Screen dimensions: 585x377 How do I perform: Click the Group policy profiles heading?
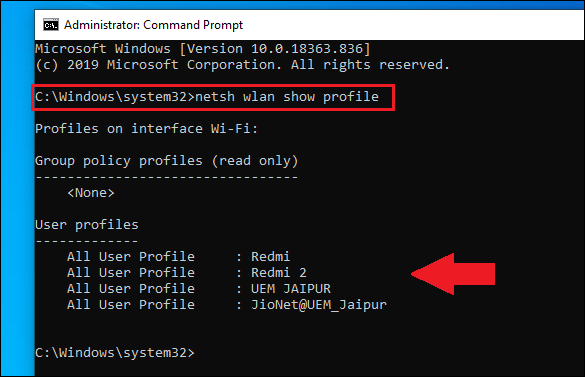tap(167, 161)
